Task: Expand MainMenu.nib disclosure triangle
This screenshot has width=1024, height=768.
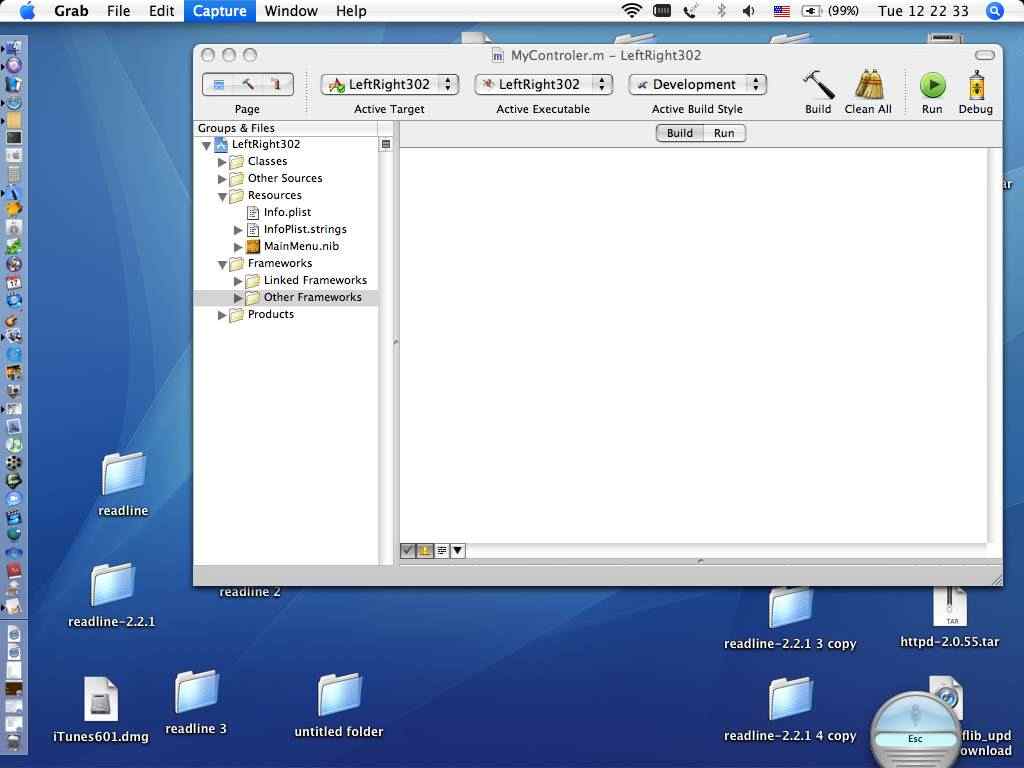Action: 238,247
